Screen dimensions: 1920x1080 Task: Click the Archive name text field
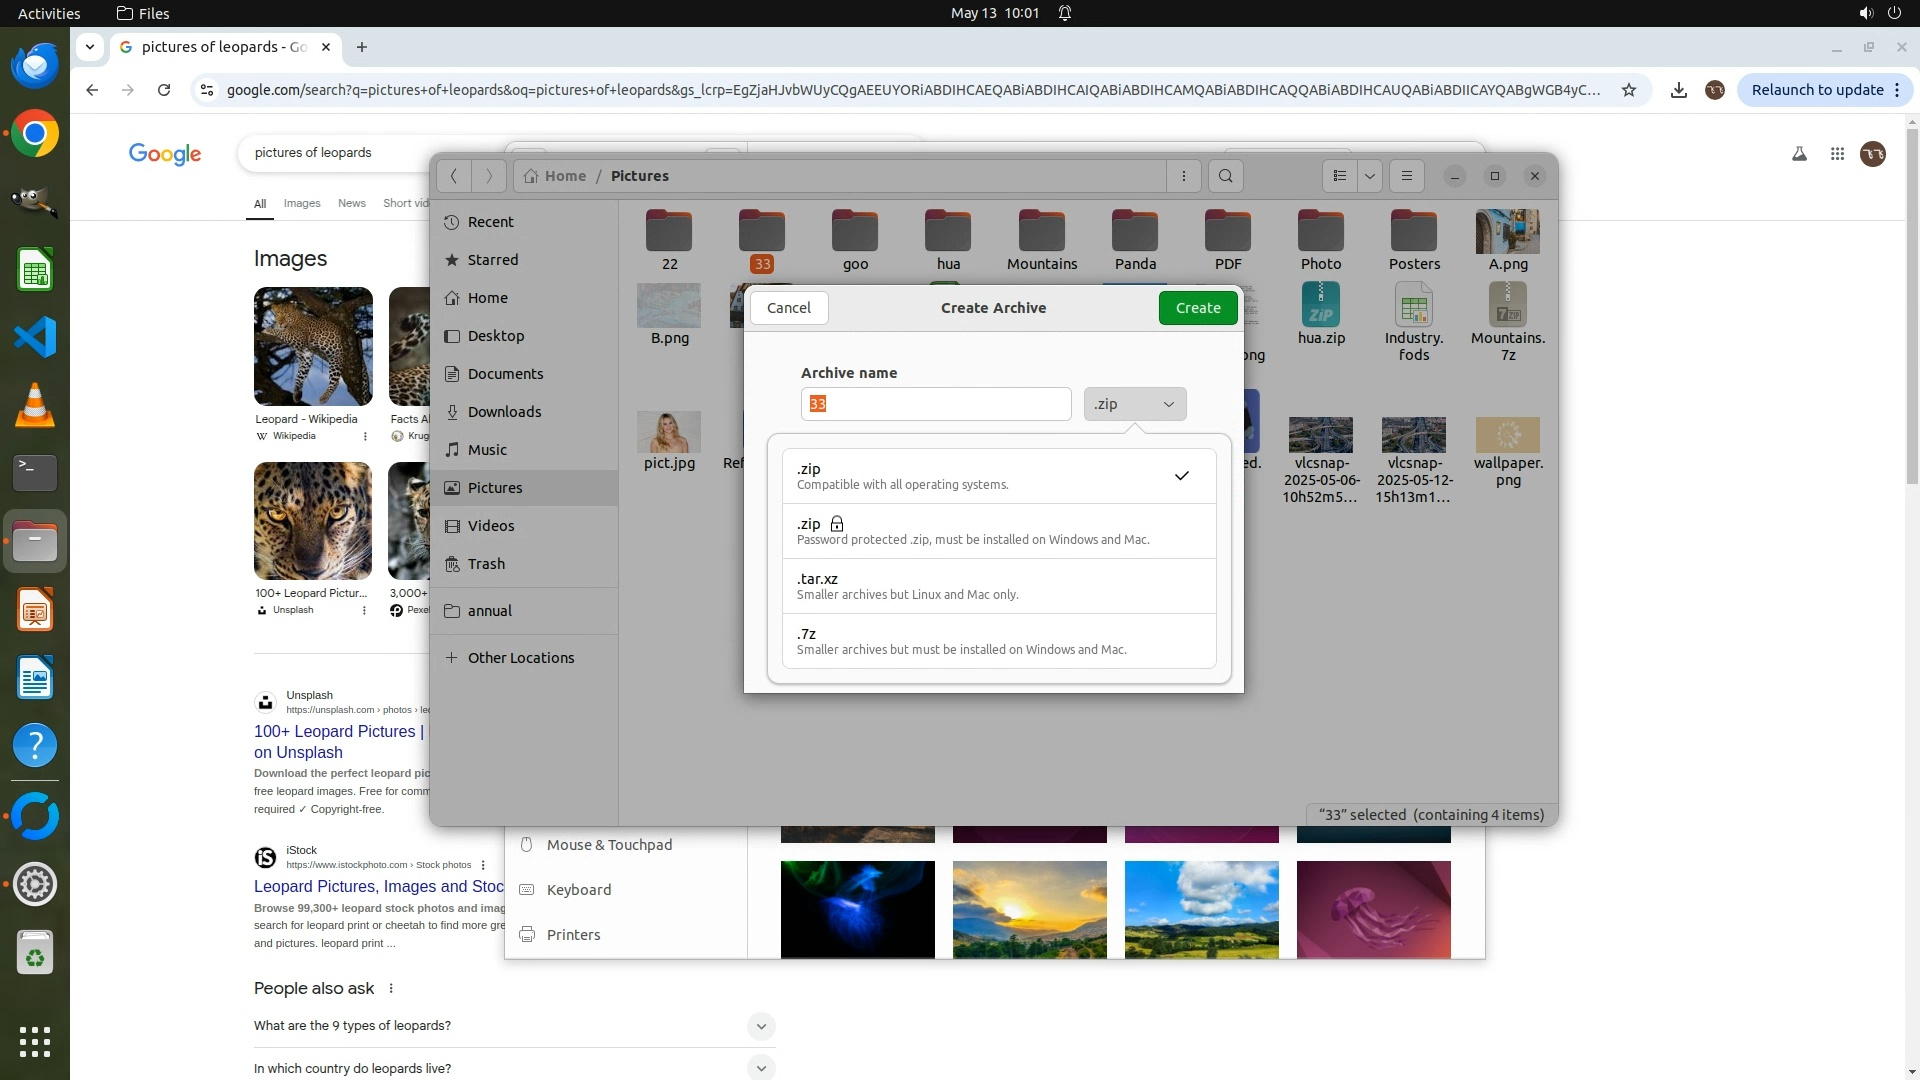pos(935,404)
